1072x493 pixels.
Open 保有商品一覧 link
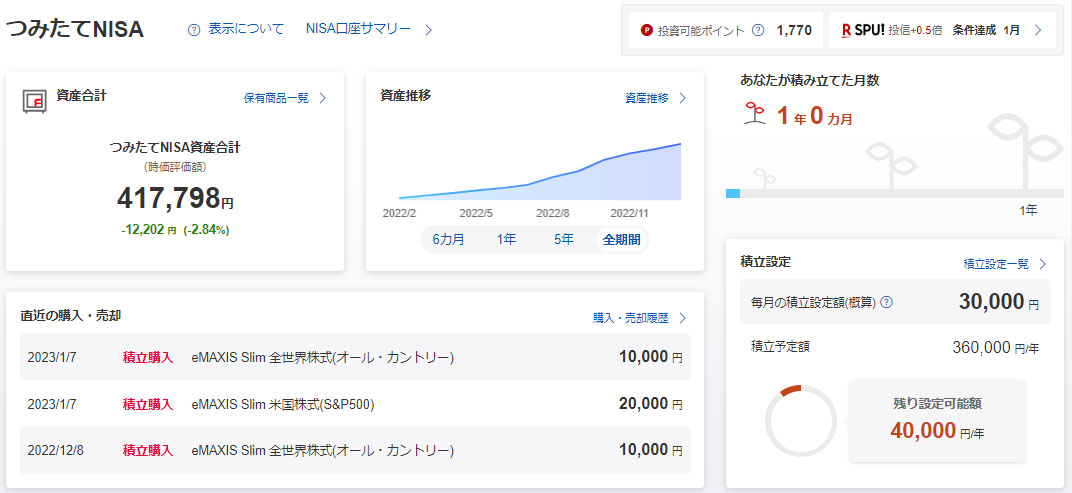276,98
